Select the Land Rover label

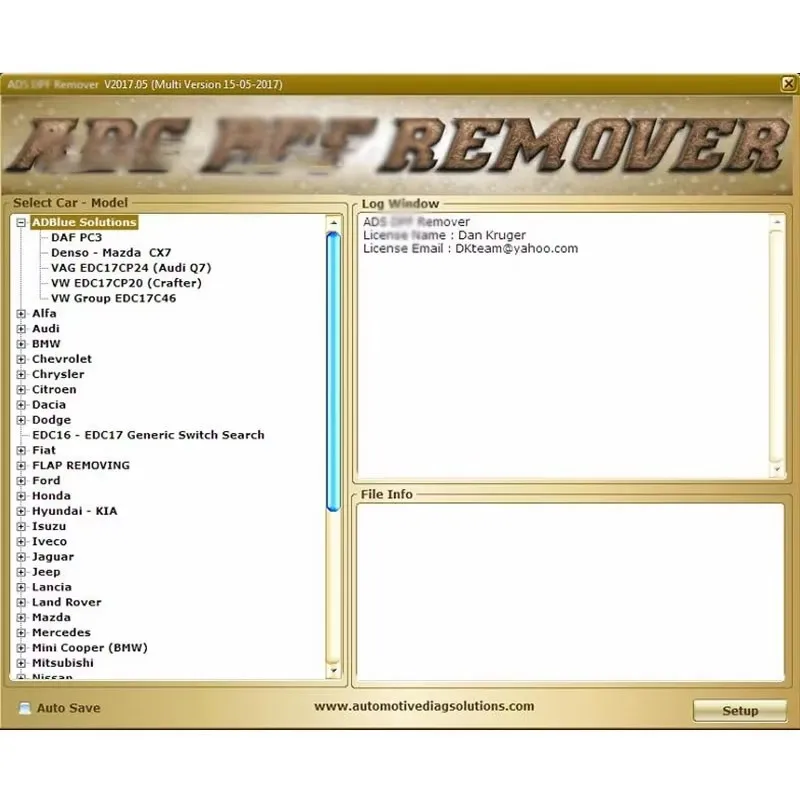tap(67, 603)
